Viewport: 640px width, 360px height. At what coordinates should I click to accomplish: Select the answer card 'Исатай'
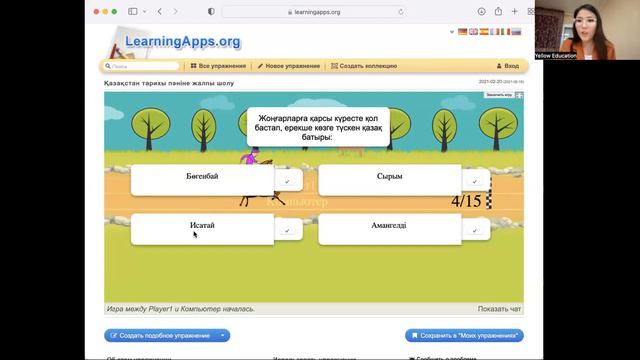tap(202, 229)
